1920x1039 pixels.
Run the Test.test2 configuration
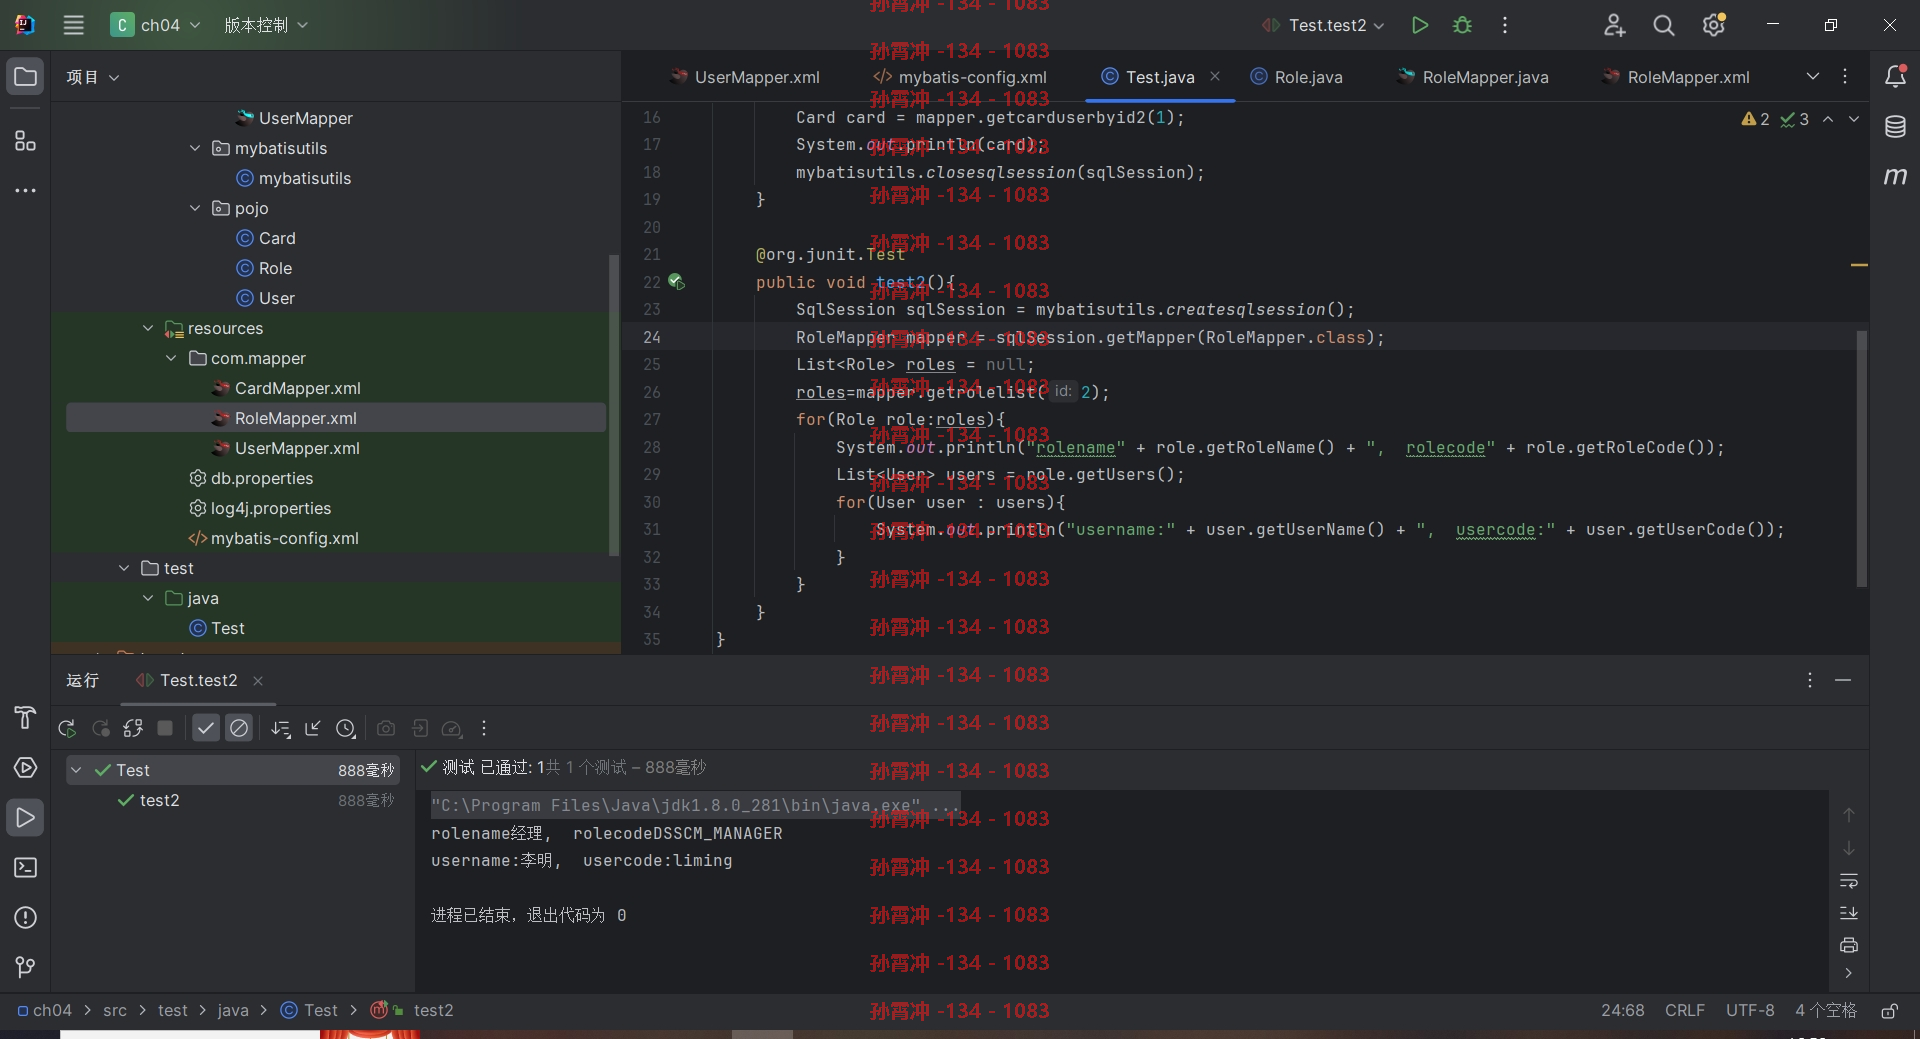(1419, 25)
